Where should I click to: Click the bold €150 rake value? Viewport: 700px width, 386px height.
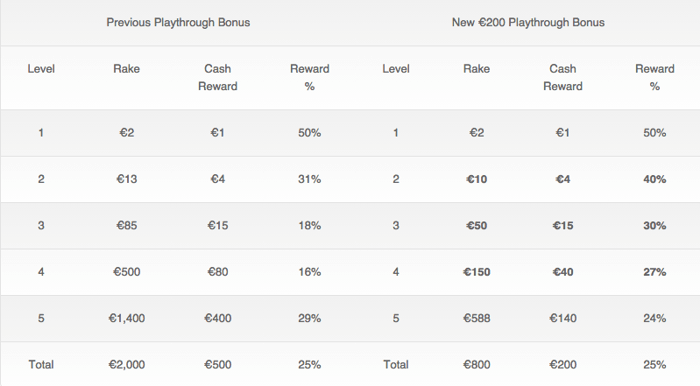[476, 272]
